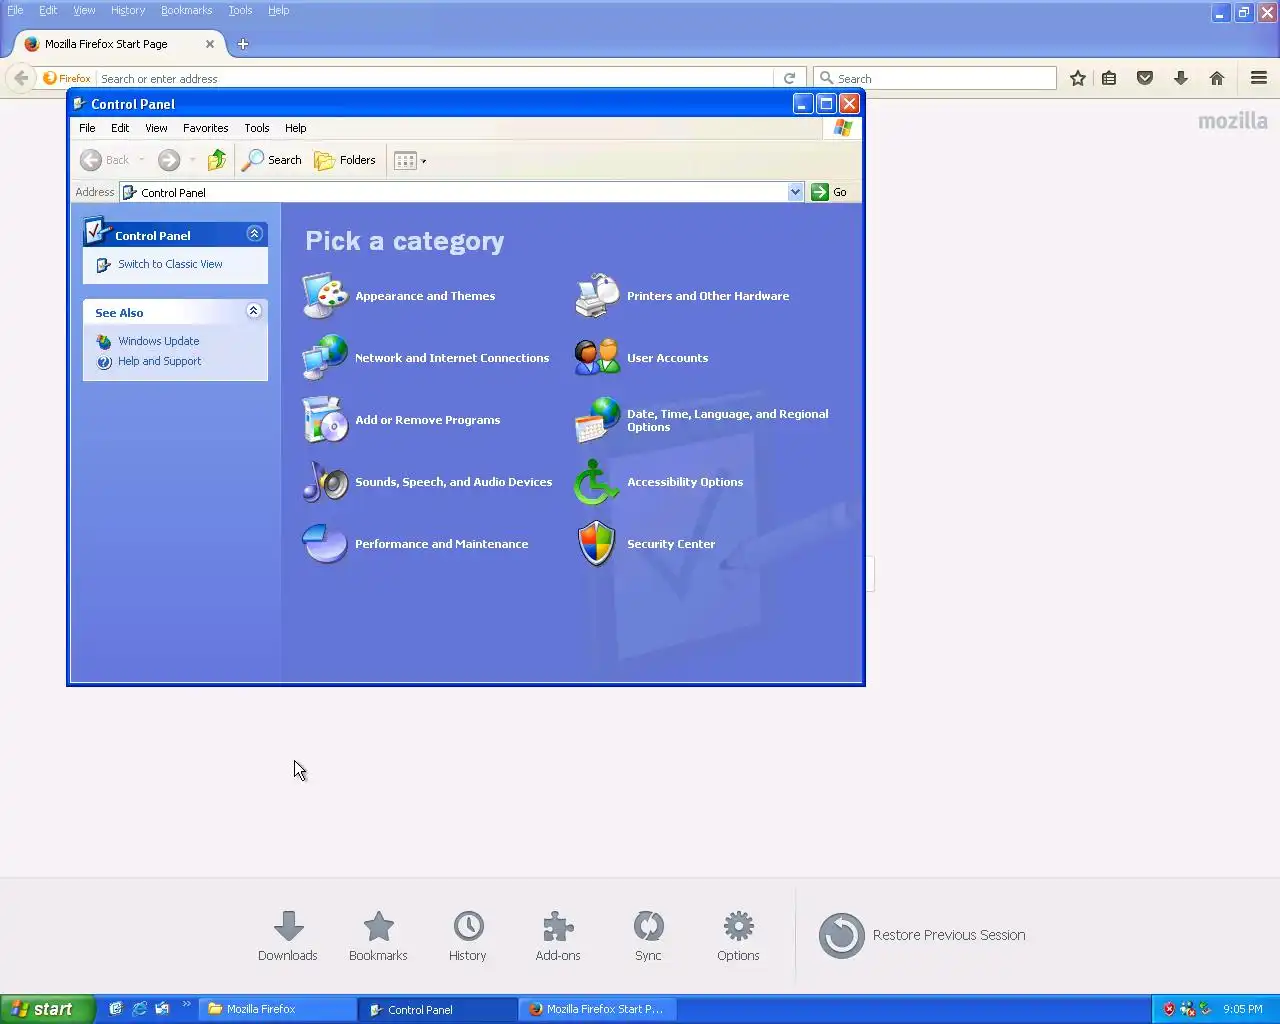Click the Up folder icon in Control Panel toolbar
Screen dimensions: 1280x1024
click(217, 160)
